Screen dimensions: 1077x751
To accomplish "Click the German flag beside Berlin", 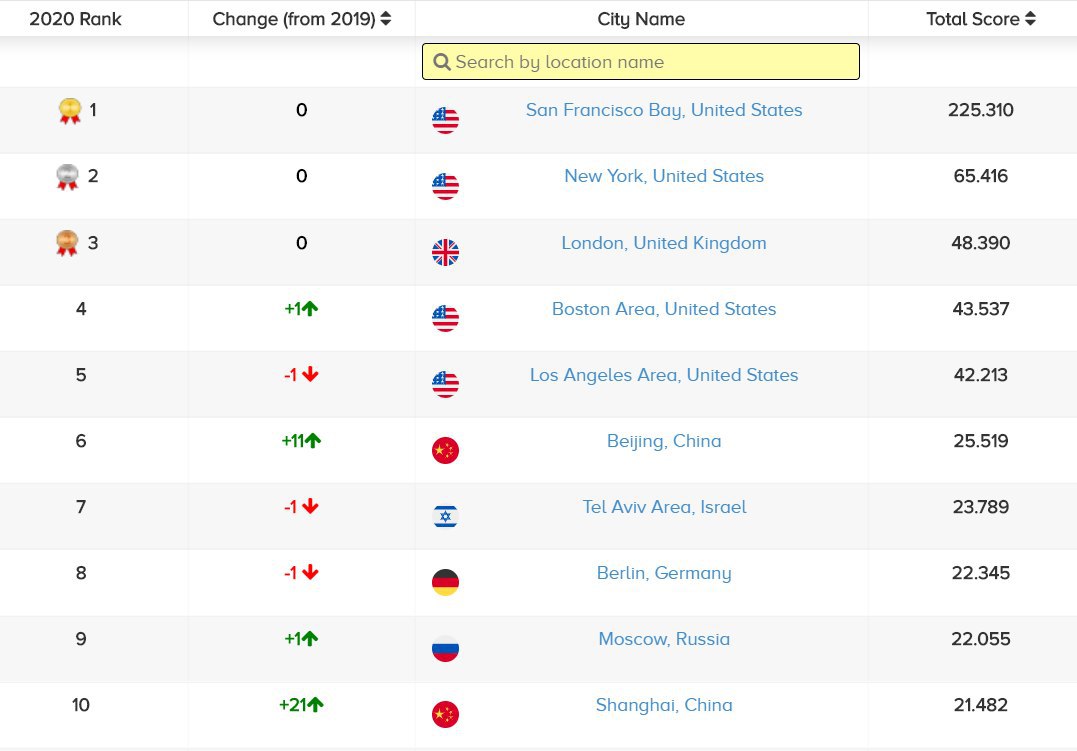I will pos(445,583).
